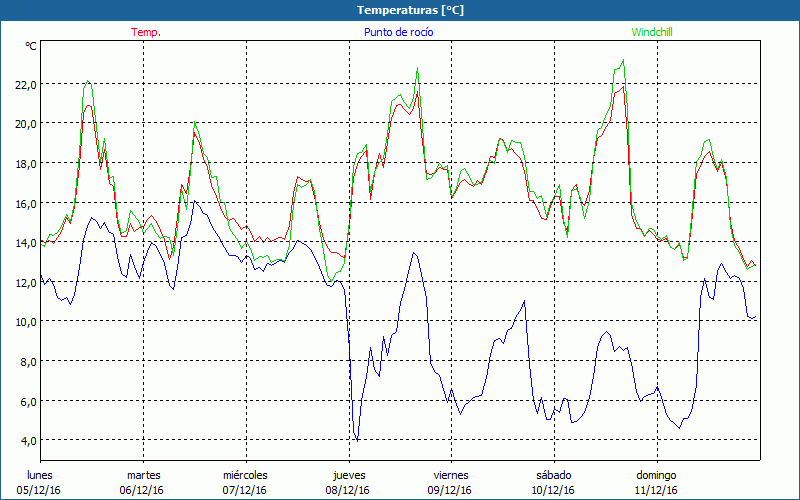800x500 pixels.
Task: Click the 14,0 y-axis value
Action: 24,242
